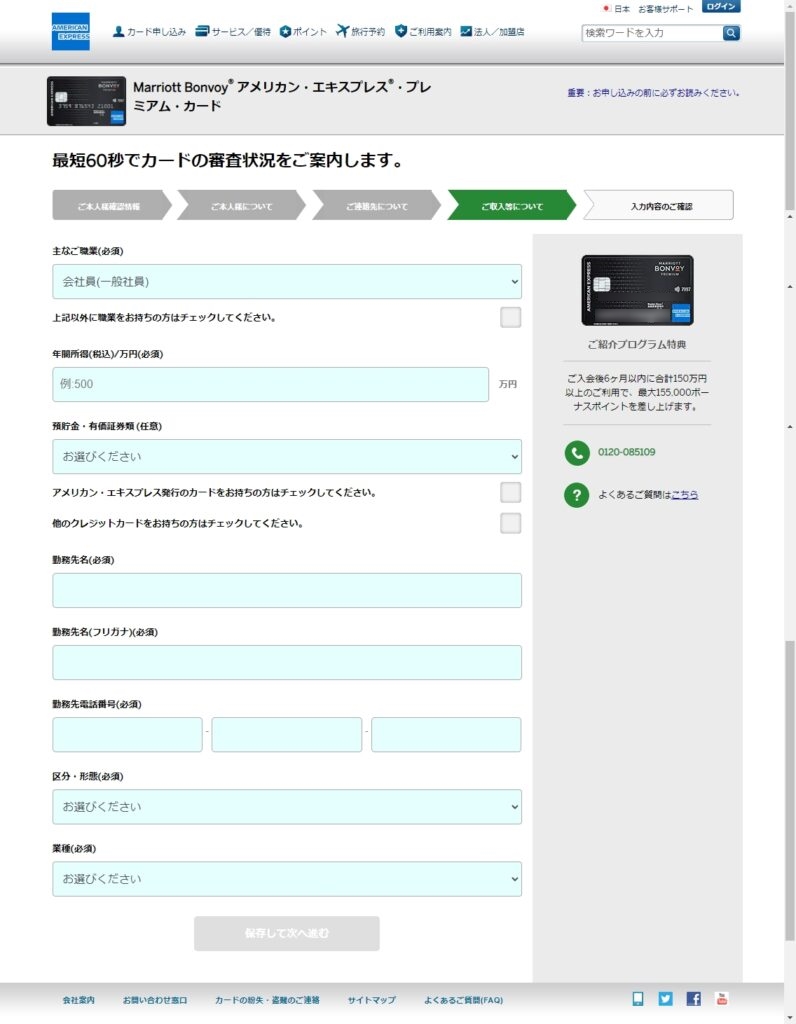The height and width of the screenshot is (1024, 796).
Task: Focus the 年間所得 input field
Action: coord(270,384)
